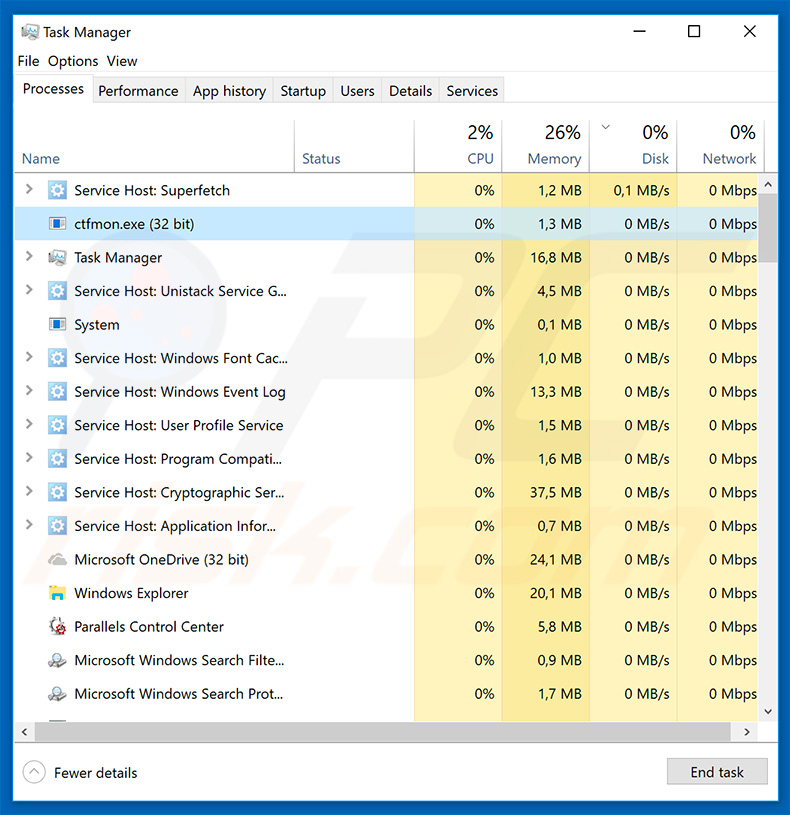The image size is (790, 815).
Task: Expand Service Host: Unistack Service group
Action: (x=30, y=291)
